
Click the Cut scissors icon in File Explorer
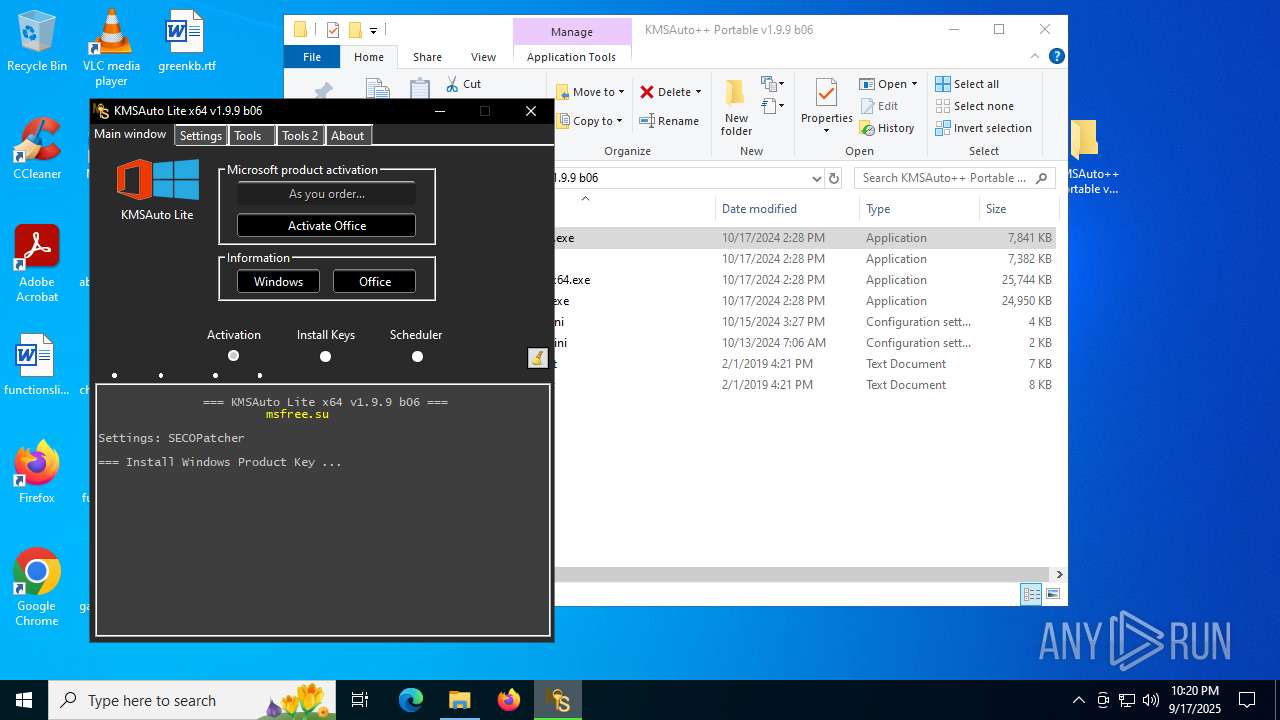[452, 84]
